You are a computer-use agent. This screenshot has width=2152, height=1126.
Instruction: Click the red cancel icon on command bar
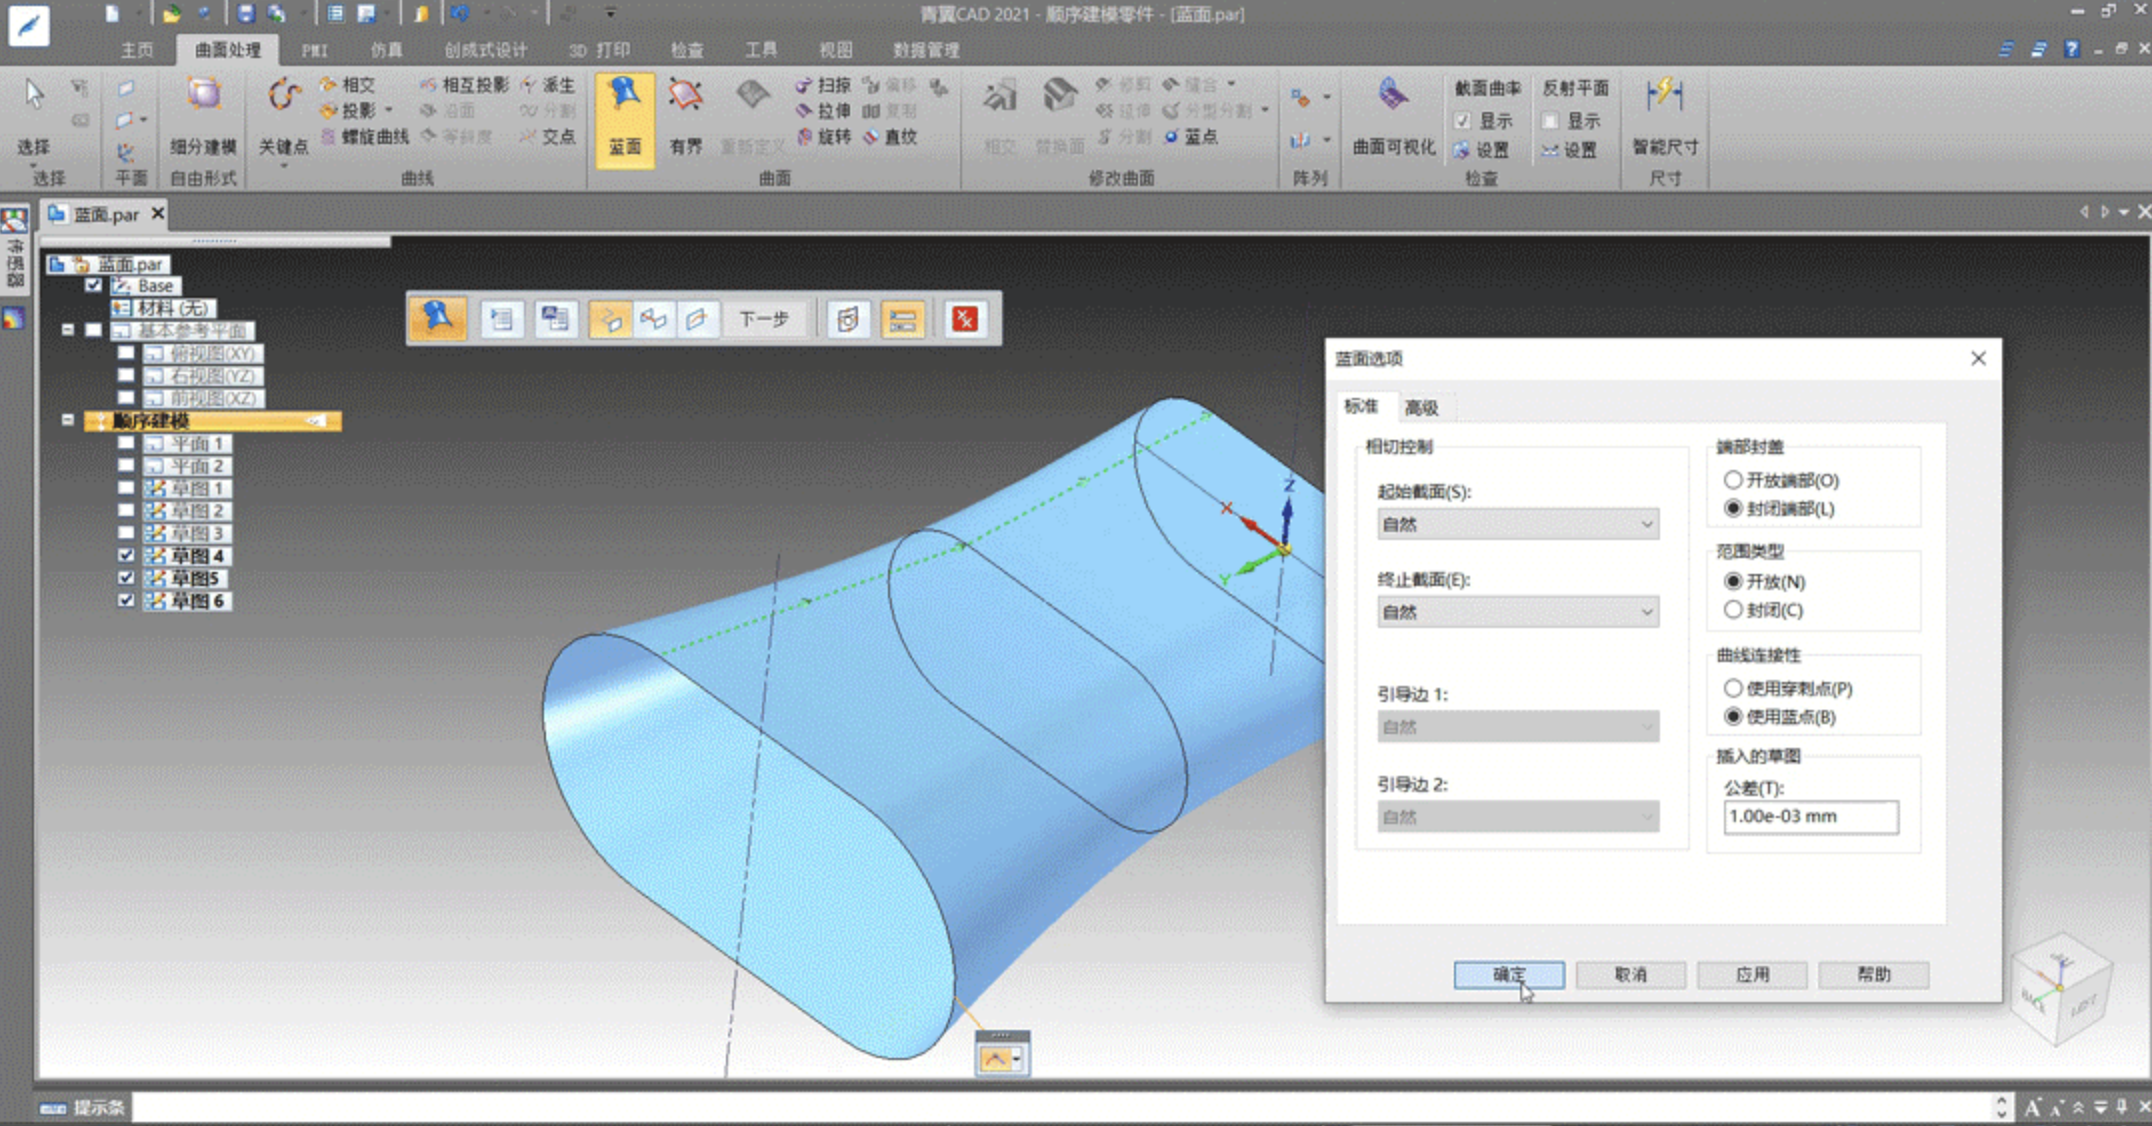pyautogui.click(x=965, y=319)
